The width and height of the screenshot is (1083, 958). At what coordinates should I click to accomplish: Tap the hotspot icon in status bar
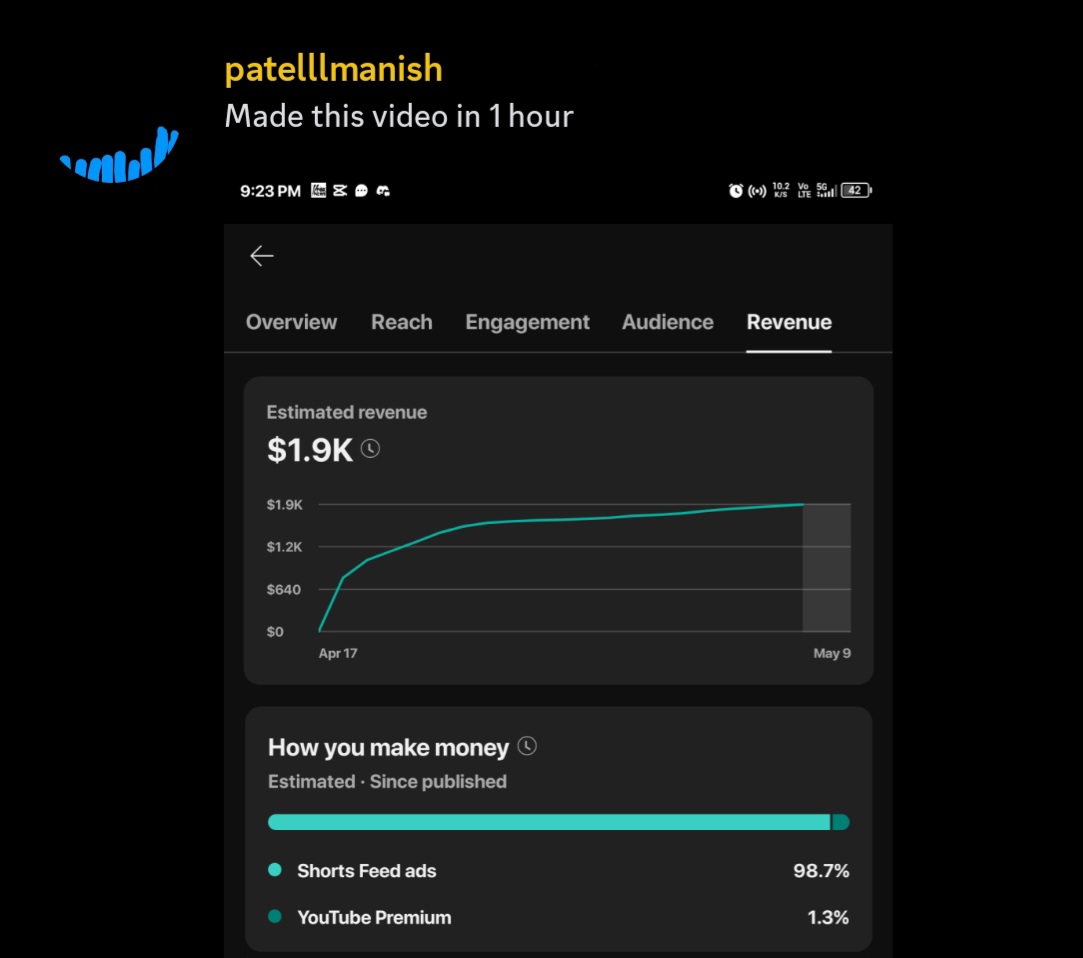tap(758, 191)
